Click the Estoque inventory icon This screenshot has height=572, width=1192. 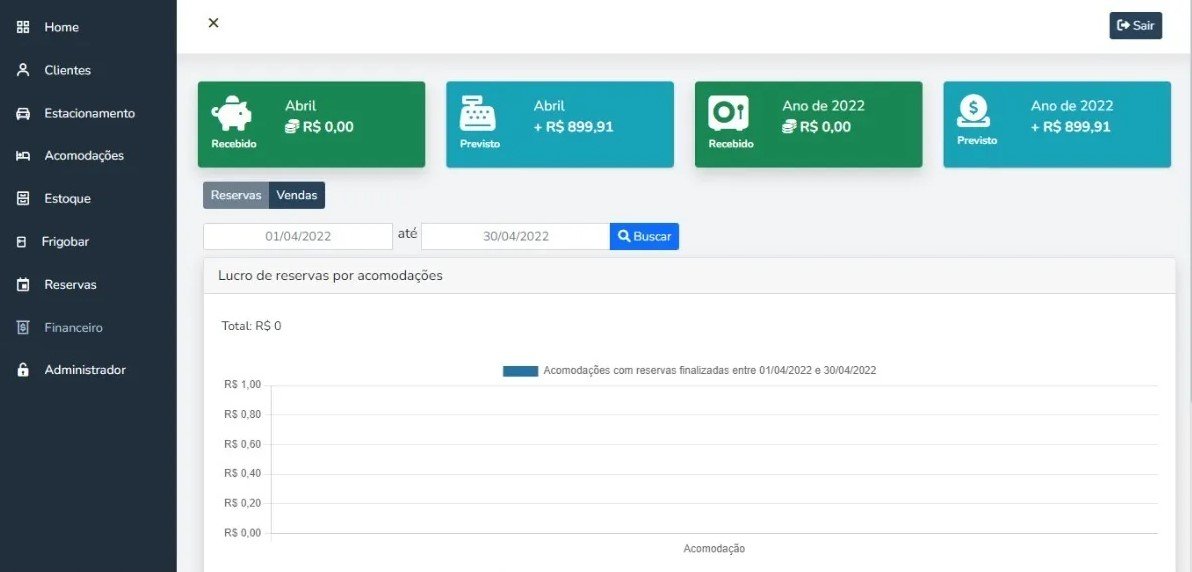coord(23,199)
